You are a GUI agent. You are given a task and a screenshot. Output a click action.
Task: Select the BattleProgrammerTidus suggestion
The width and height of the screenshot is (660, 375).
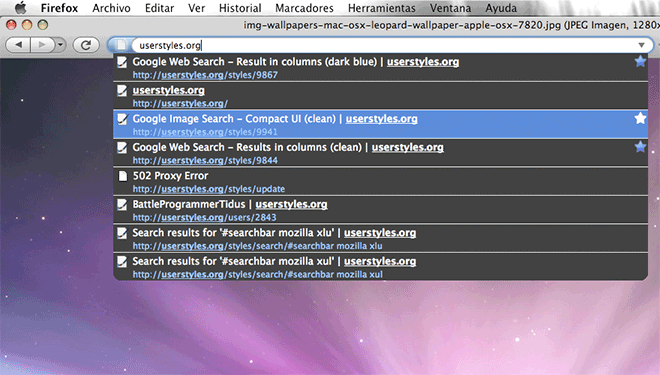tap(381, 210)
